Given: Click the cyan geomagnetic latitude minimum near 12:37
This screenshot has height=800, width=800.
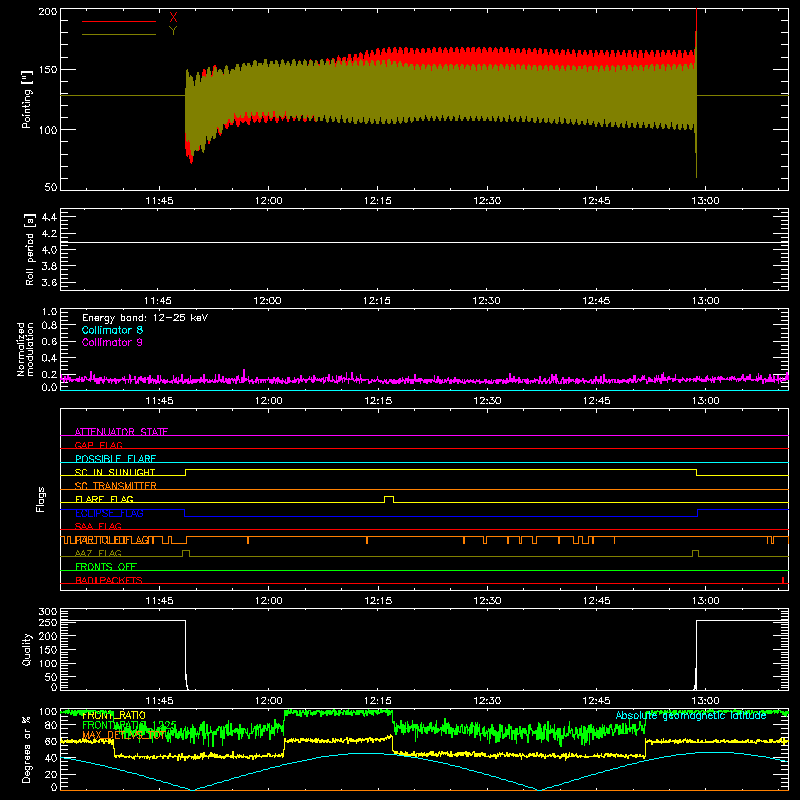Looking at the screenshot, I should click(x=539, y=789).
